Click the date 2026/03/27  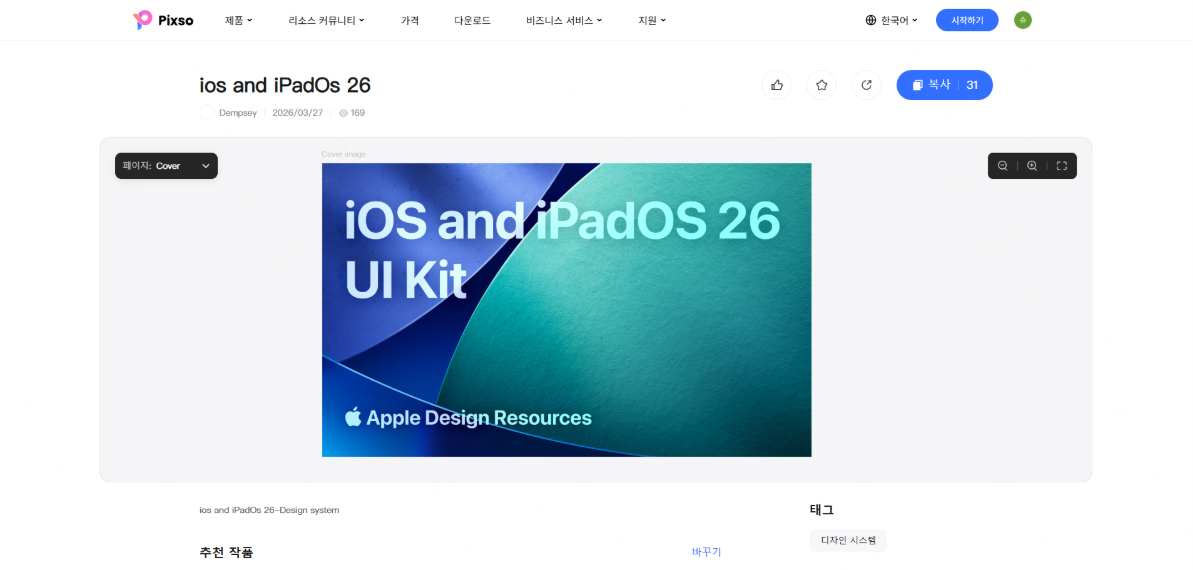[x=297, y=113]
